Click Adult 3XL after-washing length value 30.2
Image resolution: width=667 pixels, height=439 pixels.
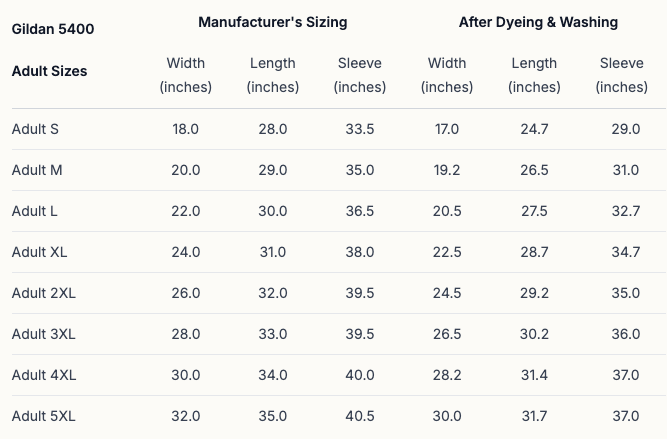tap(534, 334)
